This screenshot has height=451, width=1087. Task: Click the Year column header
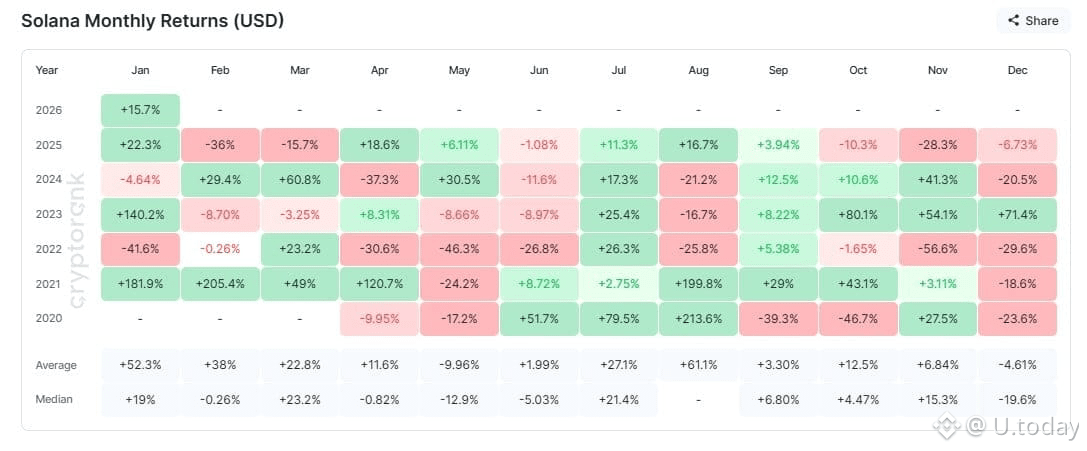coord(47,70)
